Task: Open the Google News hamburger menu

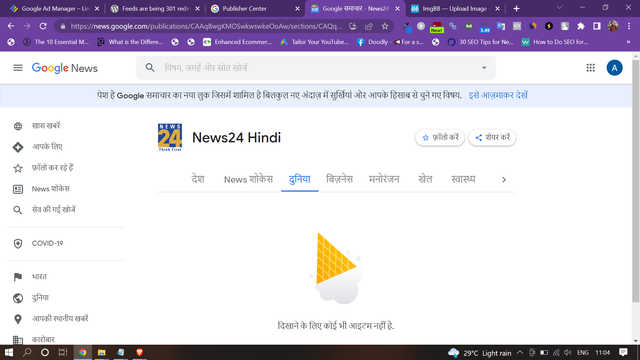Action: pyautogui.click(x=18, y=68)
